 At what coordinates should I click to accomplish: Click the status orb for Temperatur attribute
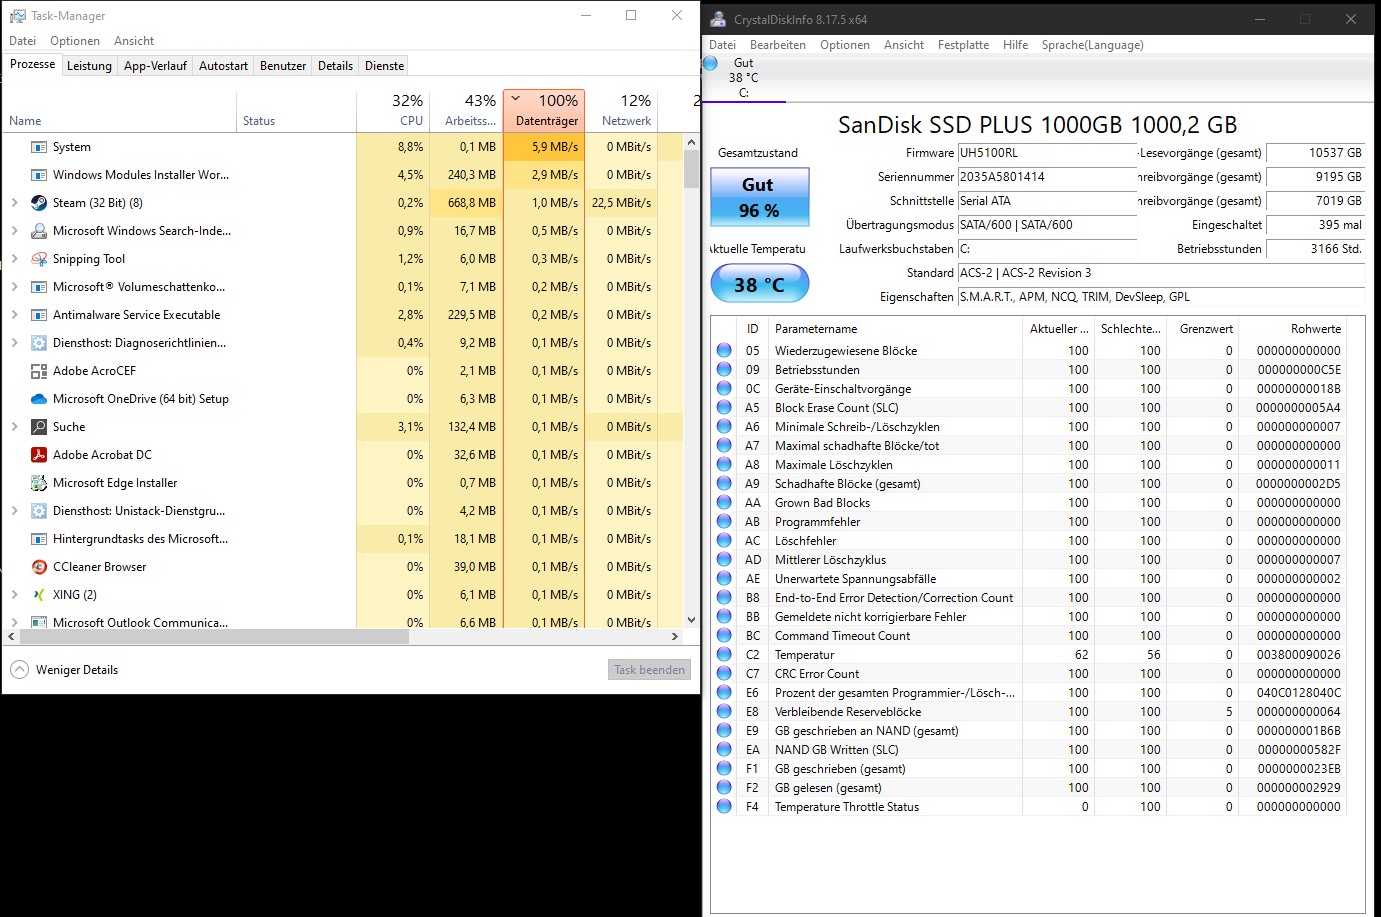[x=724, y=654]
